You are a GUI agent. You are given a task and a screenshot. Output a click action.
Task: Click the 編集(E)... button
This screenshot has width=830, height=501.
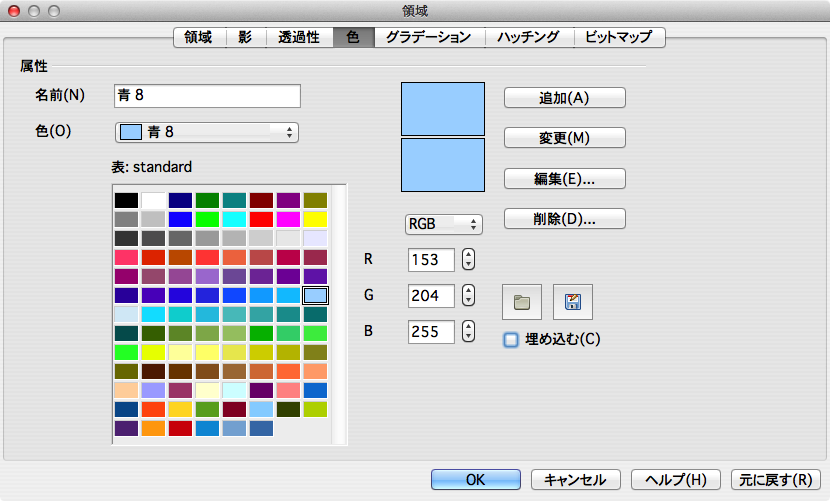(565, 178)
